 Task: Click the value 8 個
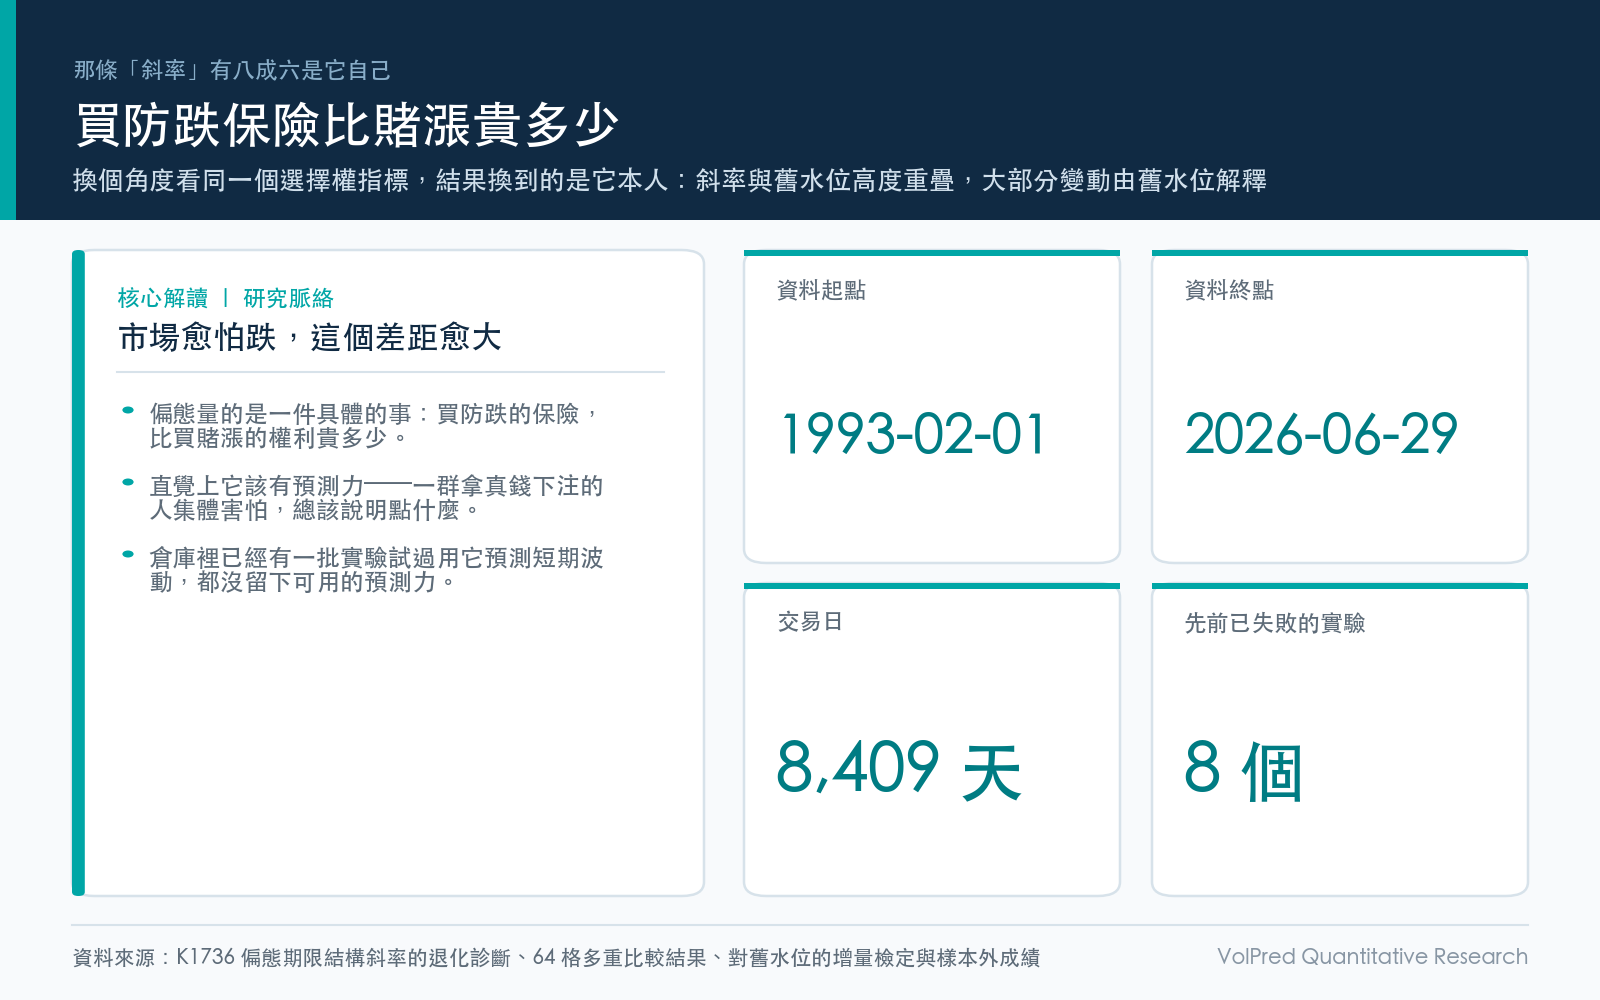click(x=1243, y=770)
